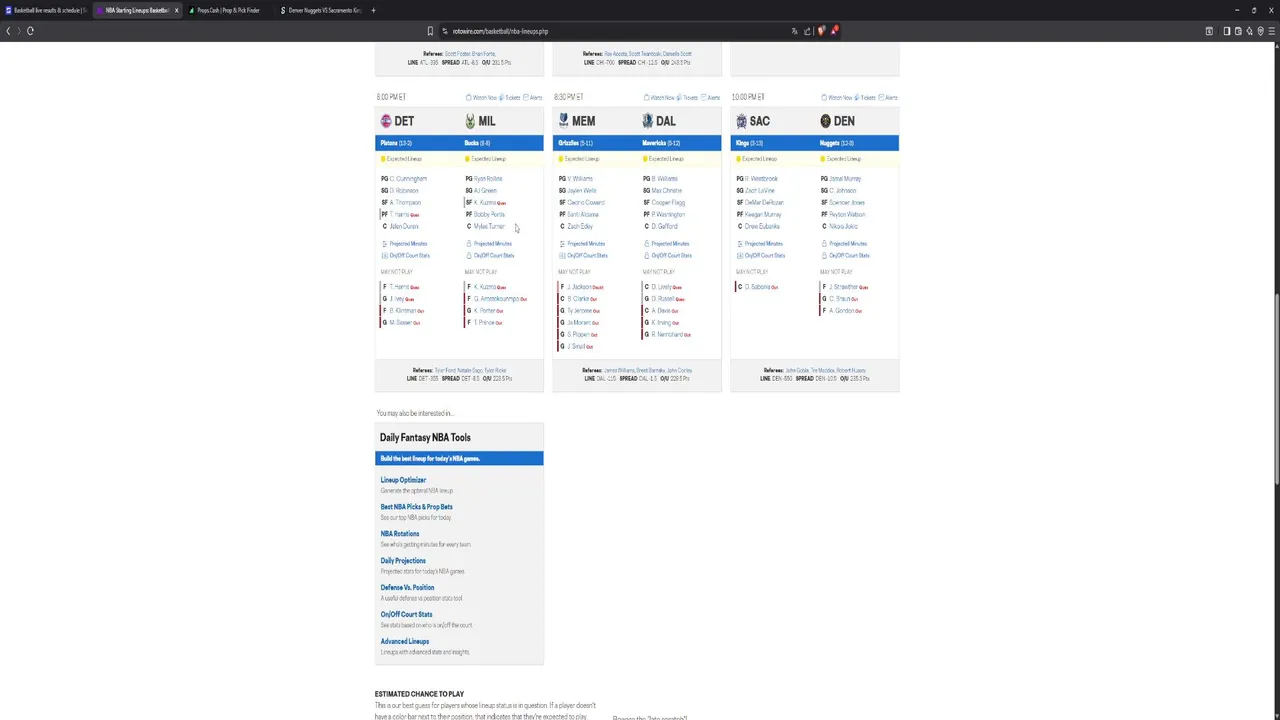Open Watch Now link for DET-MIL game

tap(482, 97)
